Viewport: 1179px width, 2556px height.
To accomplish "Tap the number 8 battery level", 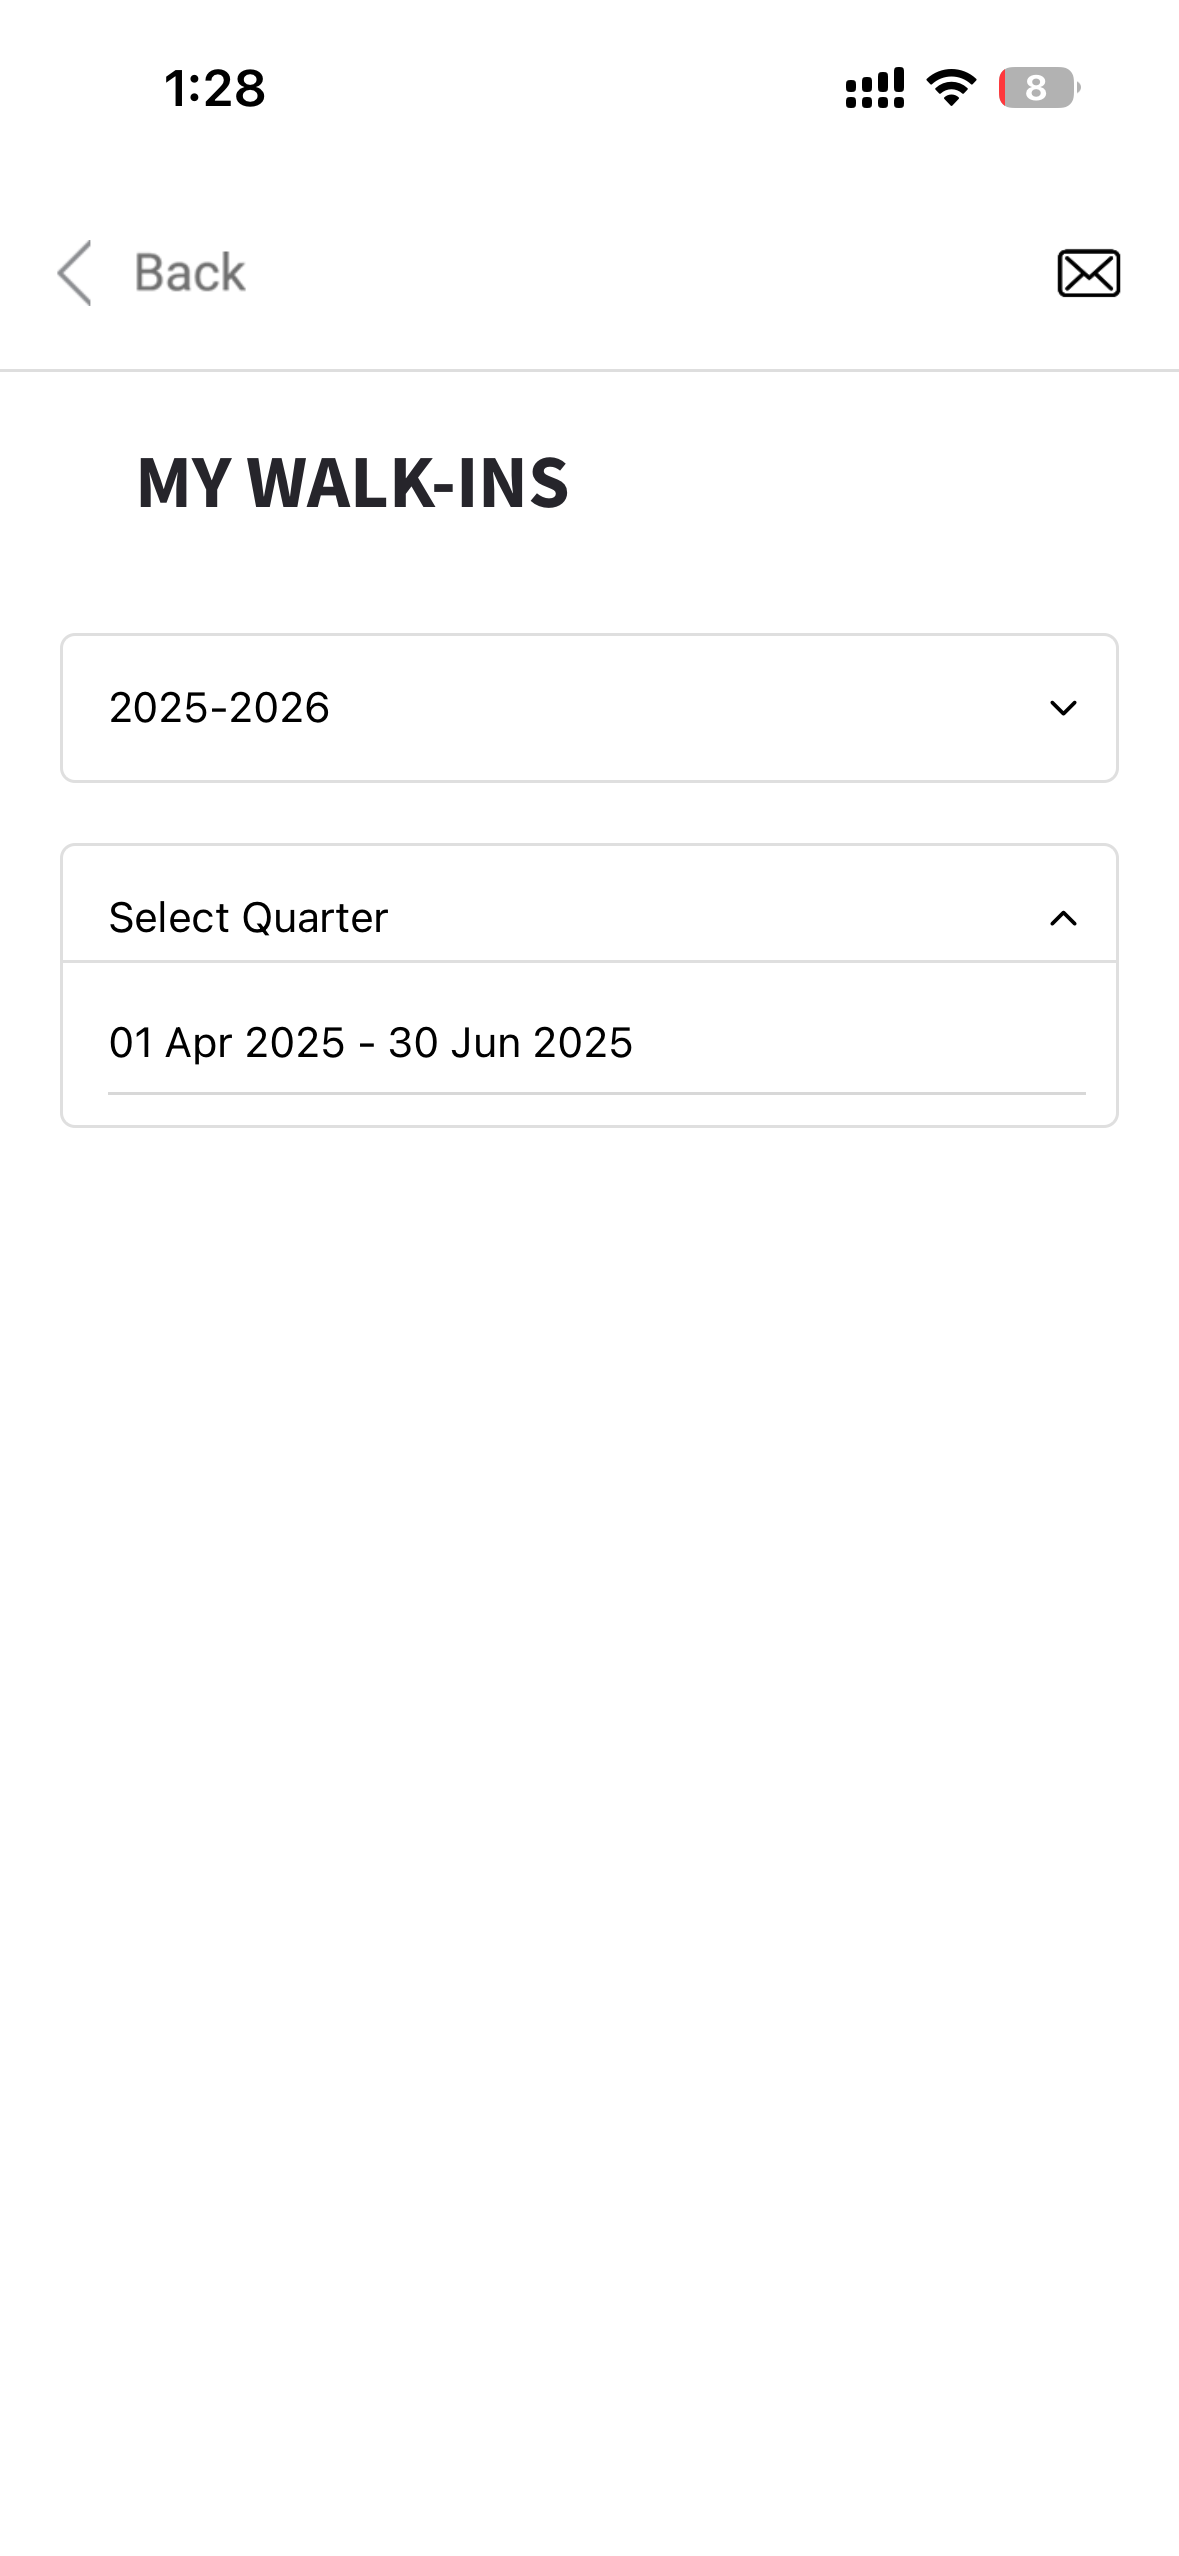I will pyautogui.click(x=1035, y=88).
